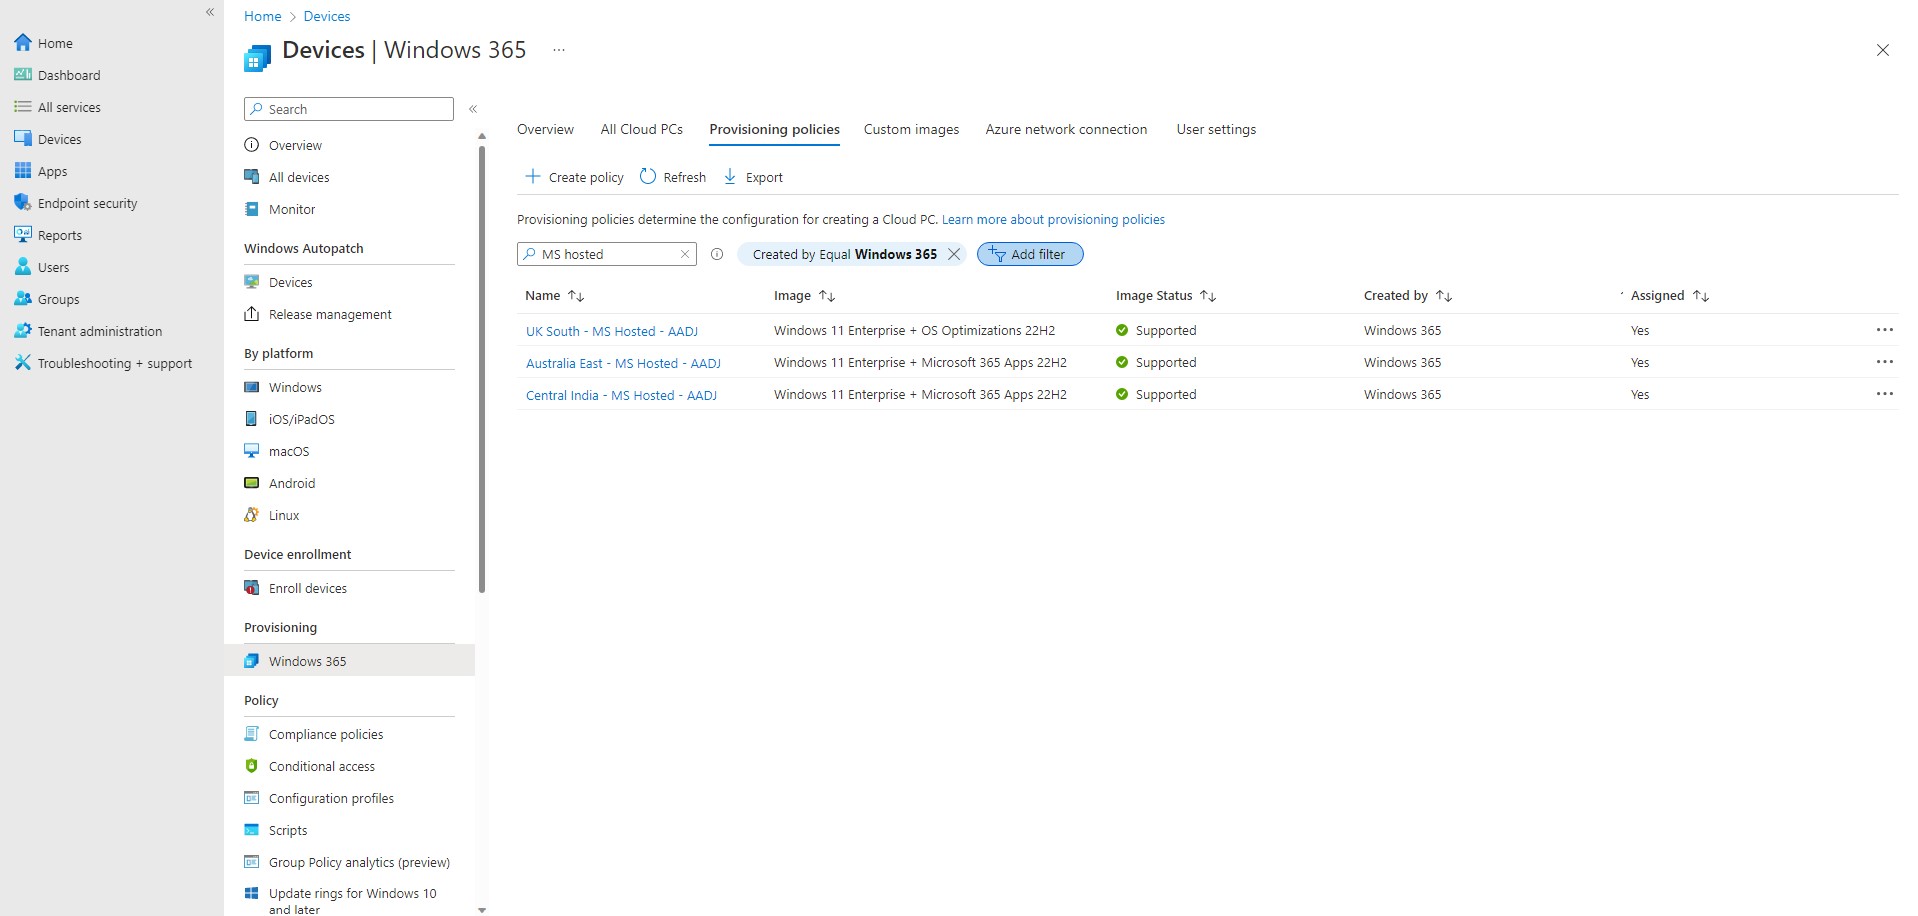Refresh the provisioning policies list

pyautogui.click(x=672, y=176)
